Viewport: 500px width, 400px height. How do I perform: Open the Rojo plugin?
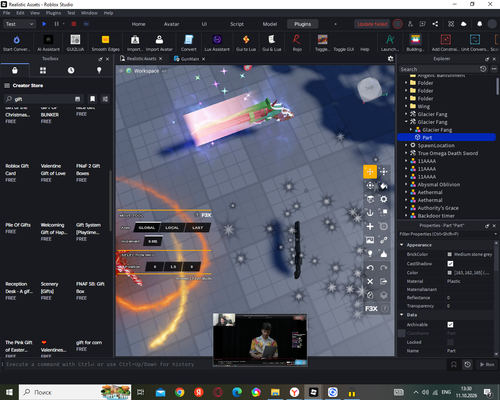(297, 40)
